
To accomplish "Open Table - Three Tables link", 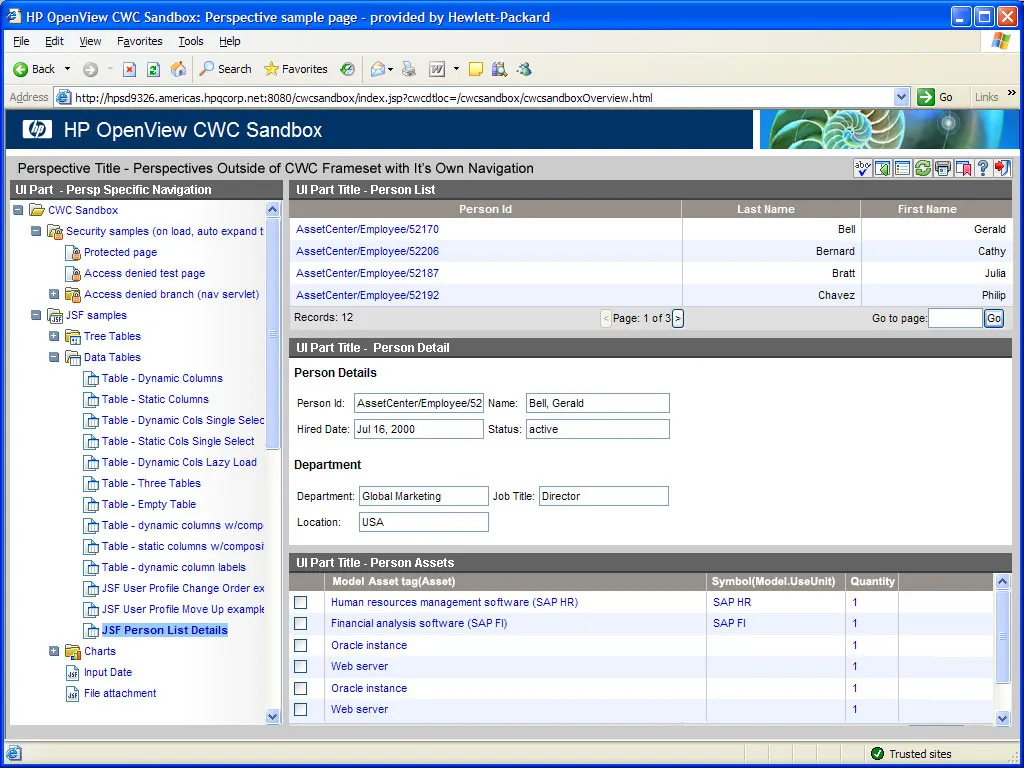I will point(151,483).
